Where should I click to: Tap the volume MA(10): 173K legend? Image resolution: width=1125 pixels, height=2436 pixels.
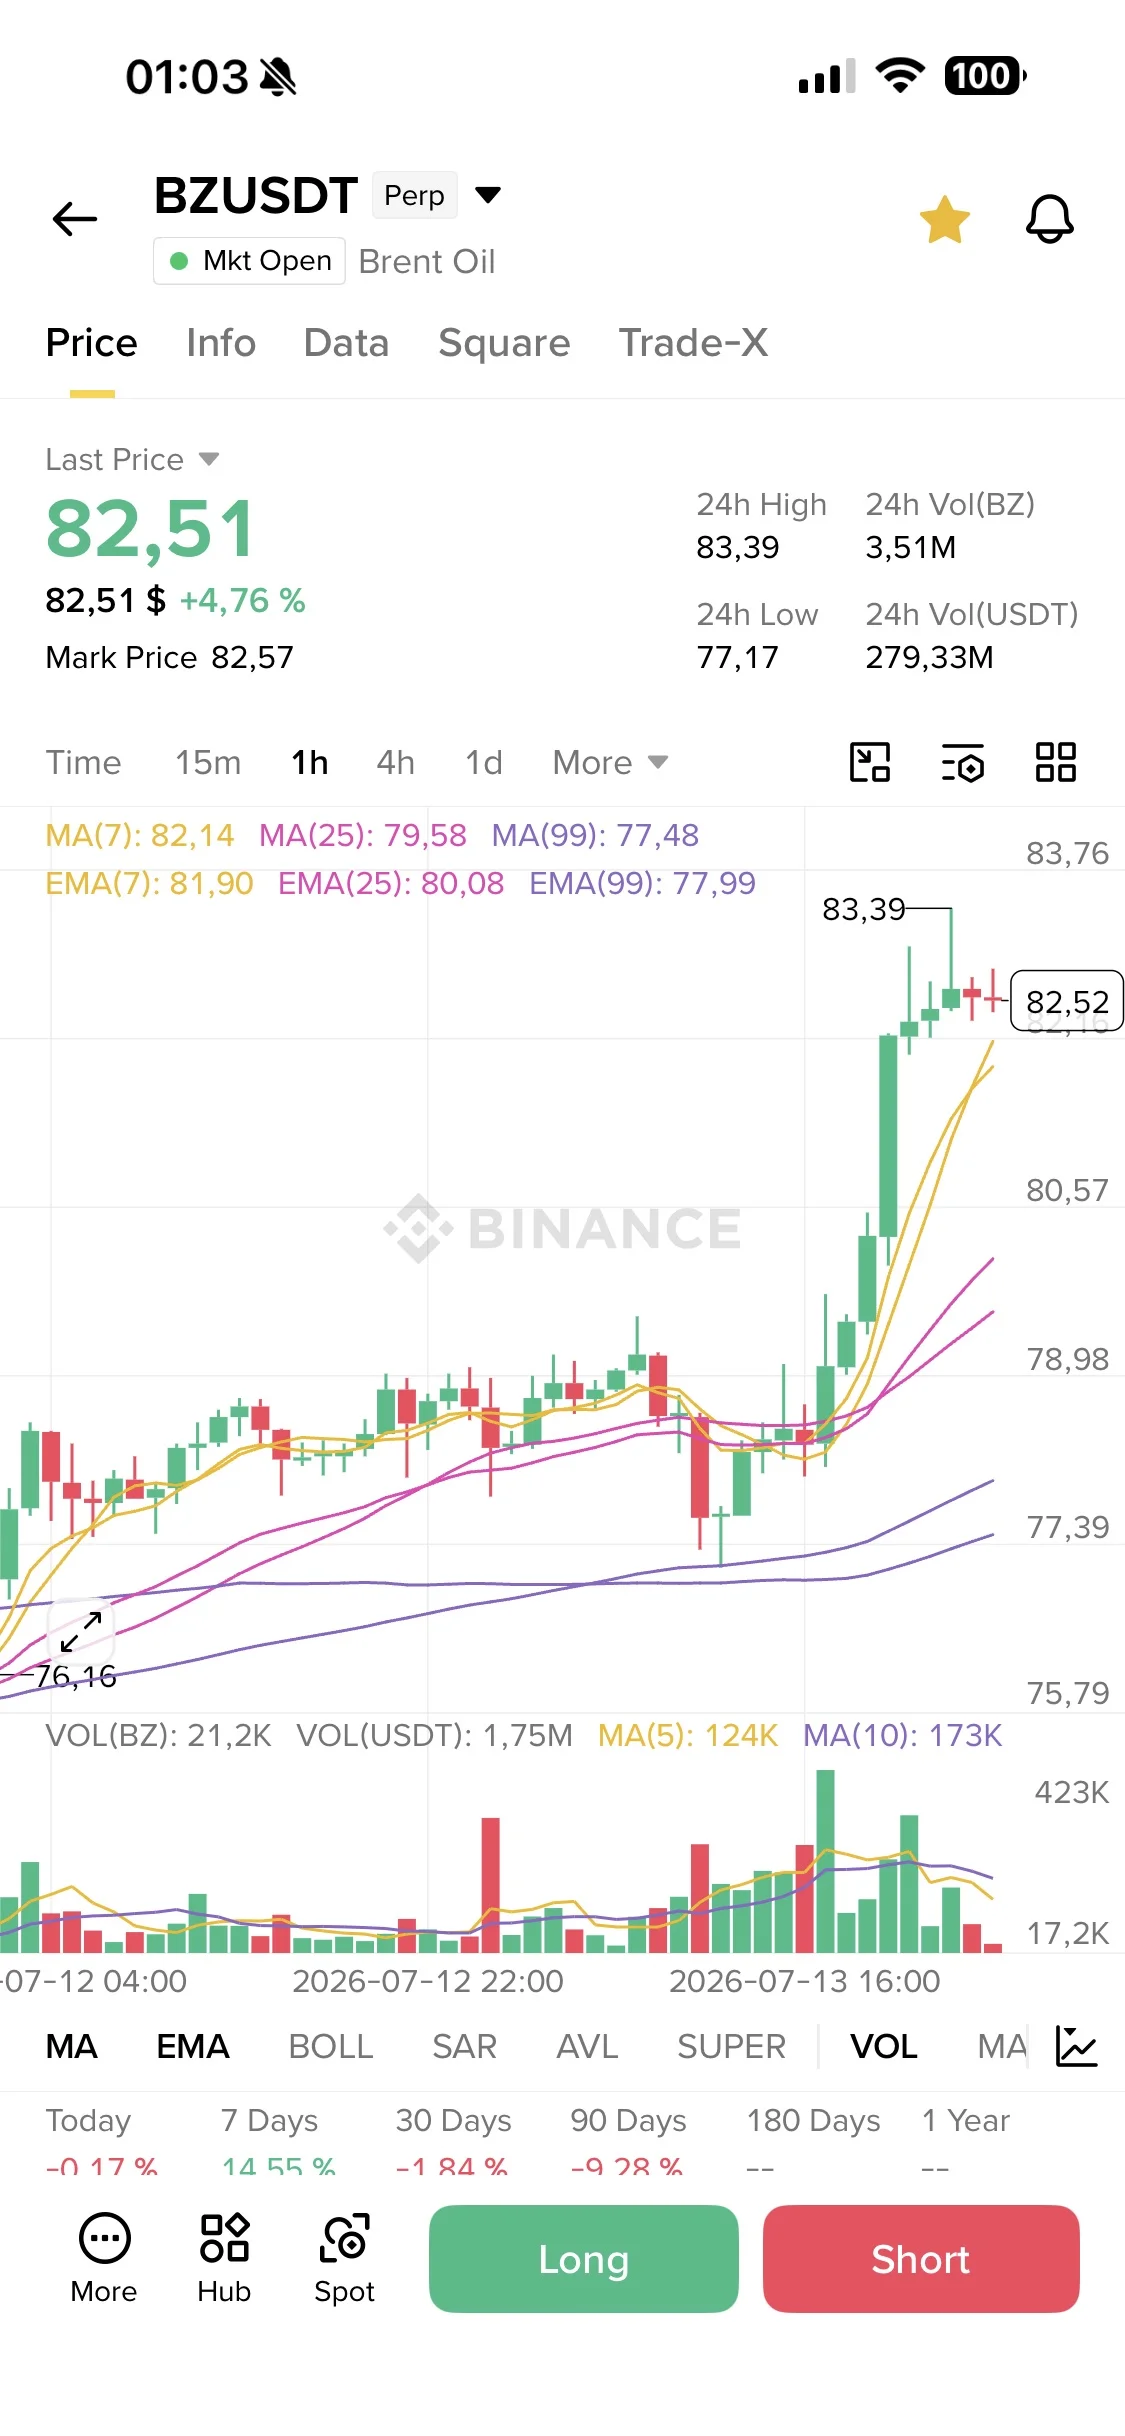pyautogui.click(x=903, y=1735)
